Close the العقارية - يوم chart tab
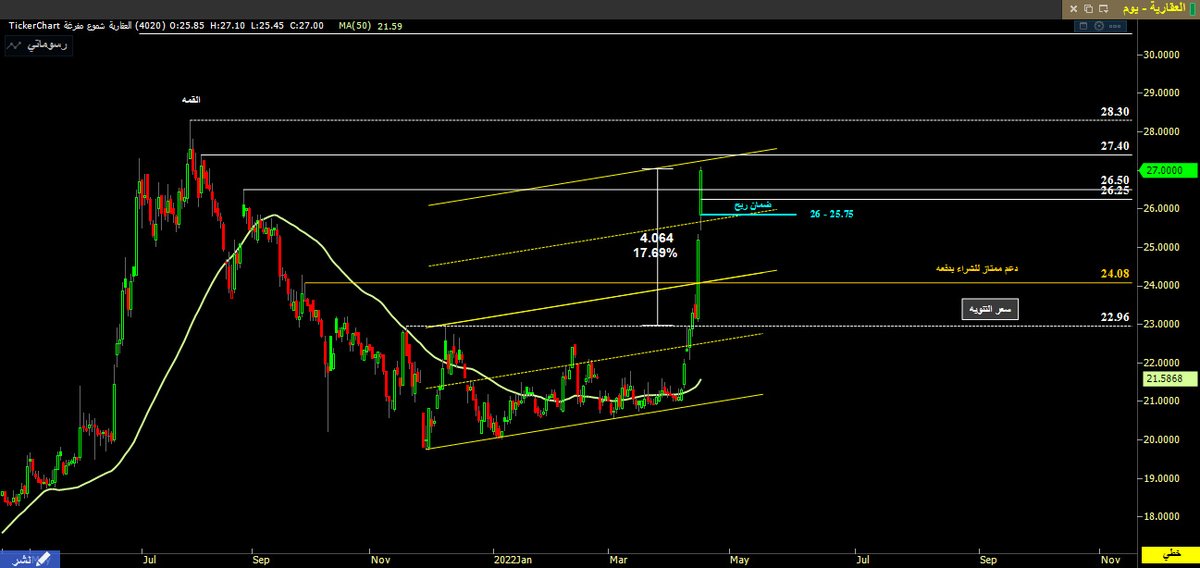This screenshot has width=1200, height=568. pyautogui.click(x=1073, y=9)
